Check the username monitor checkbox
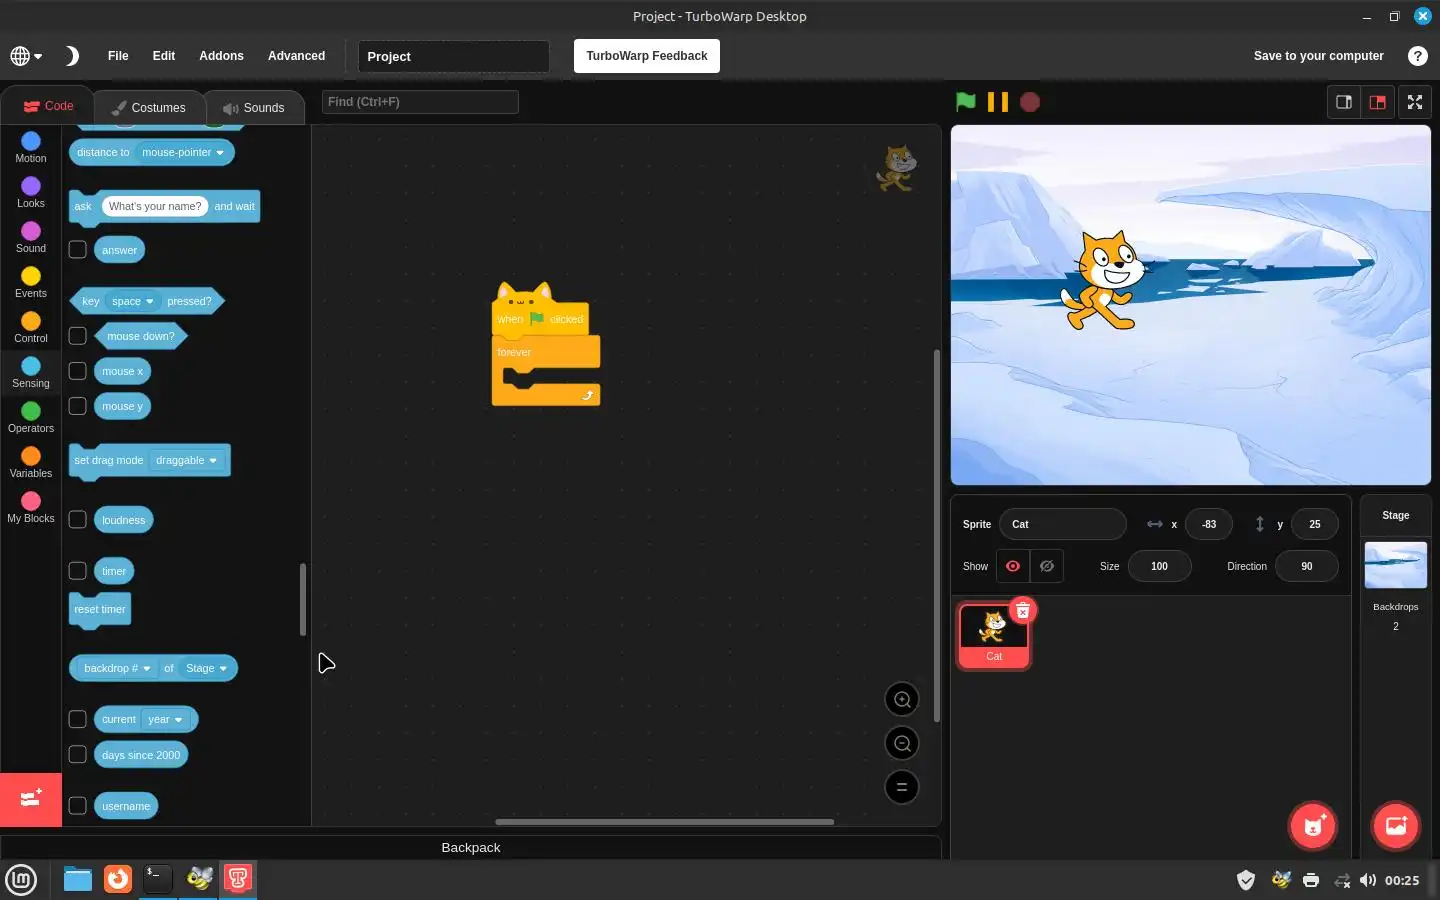 pyautogui.click(x=77, y=805)
